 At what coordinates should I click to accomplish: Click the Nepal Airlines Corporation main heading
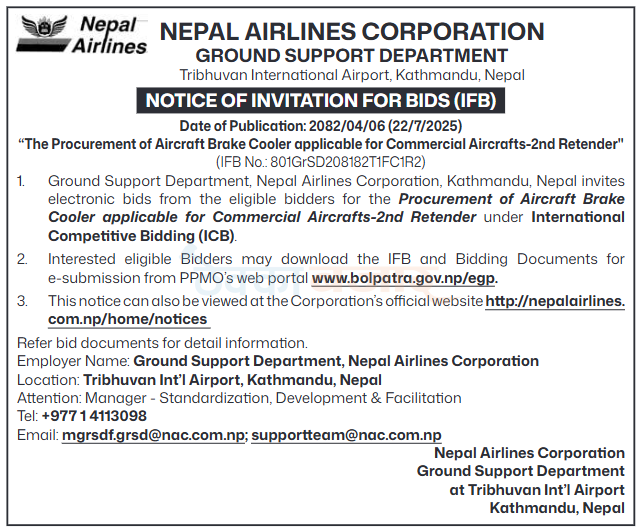(351, 32)
